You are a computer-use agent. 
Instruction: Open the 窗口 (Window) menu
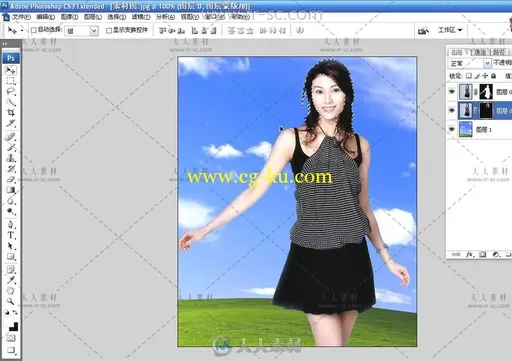coord(214,17)
